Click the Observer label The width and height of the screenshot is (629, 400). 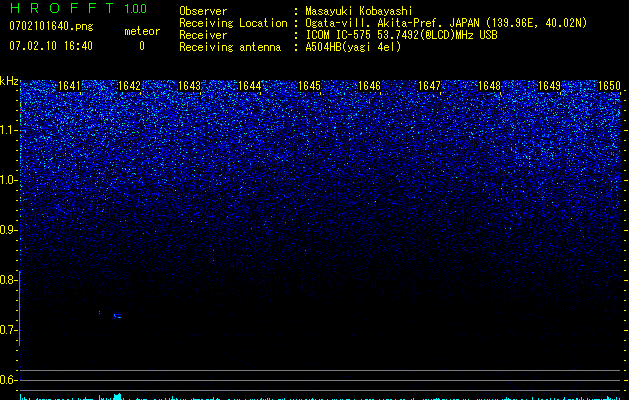click(x=203, y=11)
